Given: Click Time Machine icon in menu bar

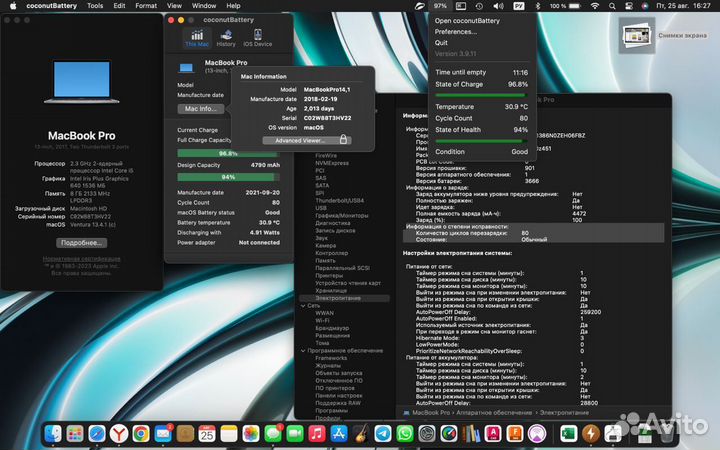Looking at the screenshot, I should 479,6.
